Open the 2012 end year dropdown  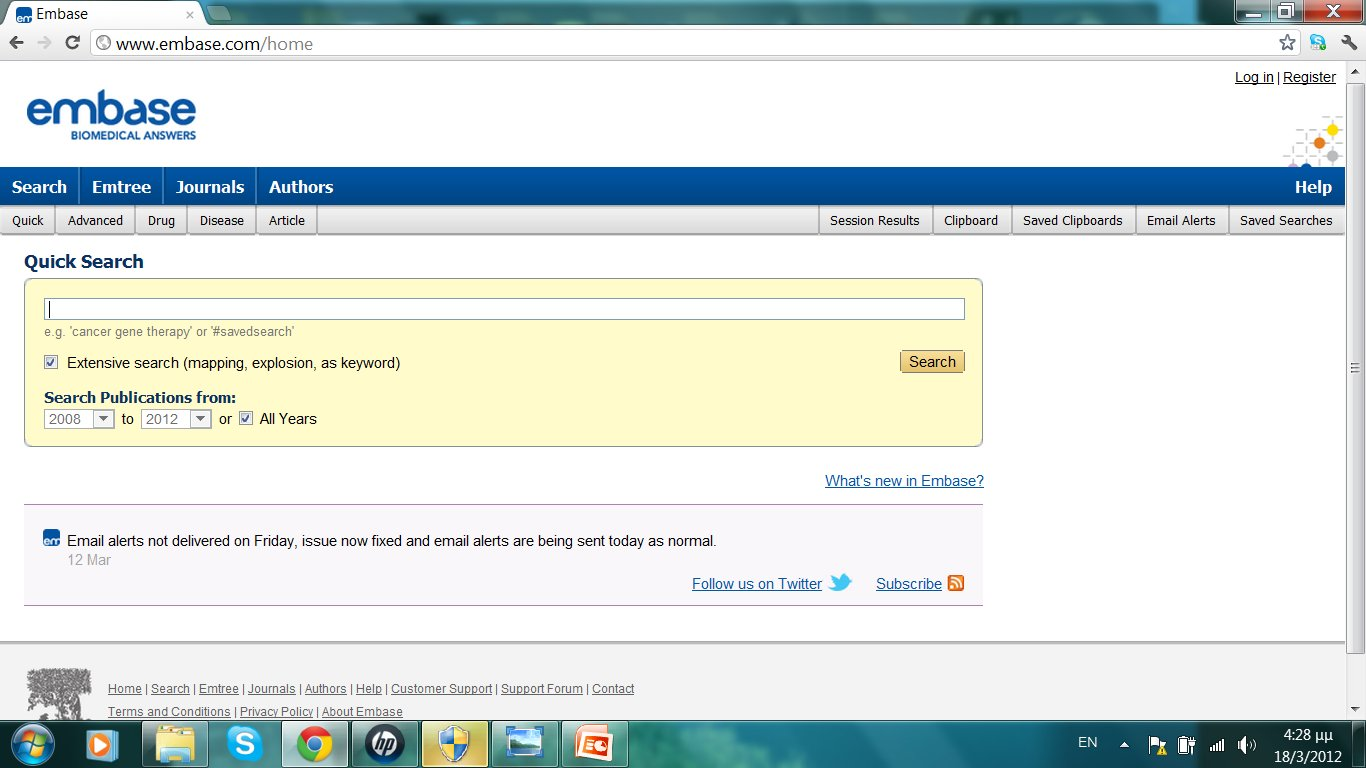[x=176, y=419]
